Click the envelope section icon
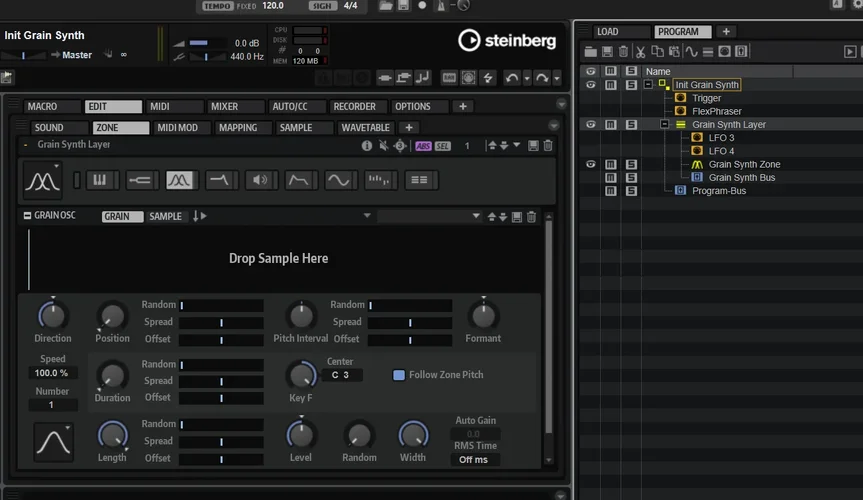The height and width of the screenshot is (500, 863). click(299, 180)
